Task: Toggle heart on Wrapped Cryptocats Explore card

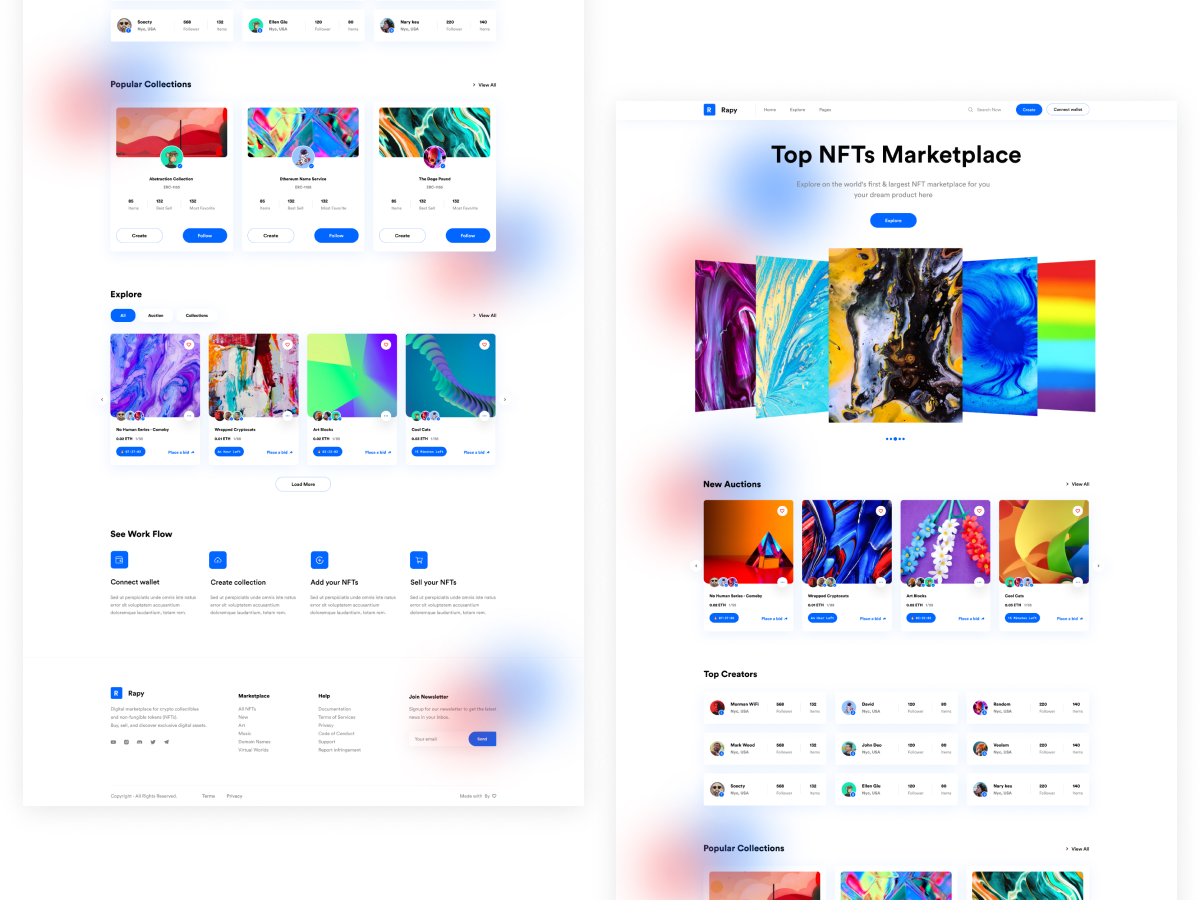Action: pos(287,344)
